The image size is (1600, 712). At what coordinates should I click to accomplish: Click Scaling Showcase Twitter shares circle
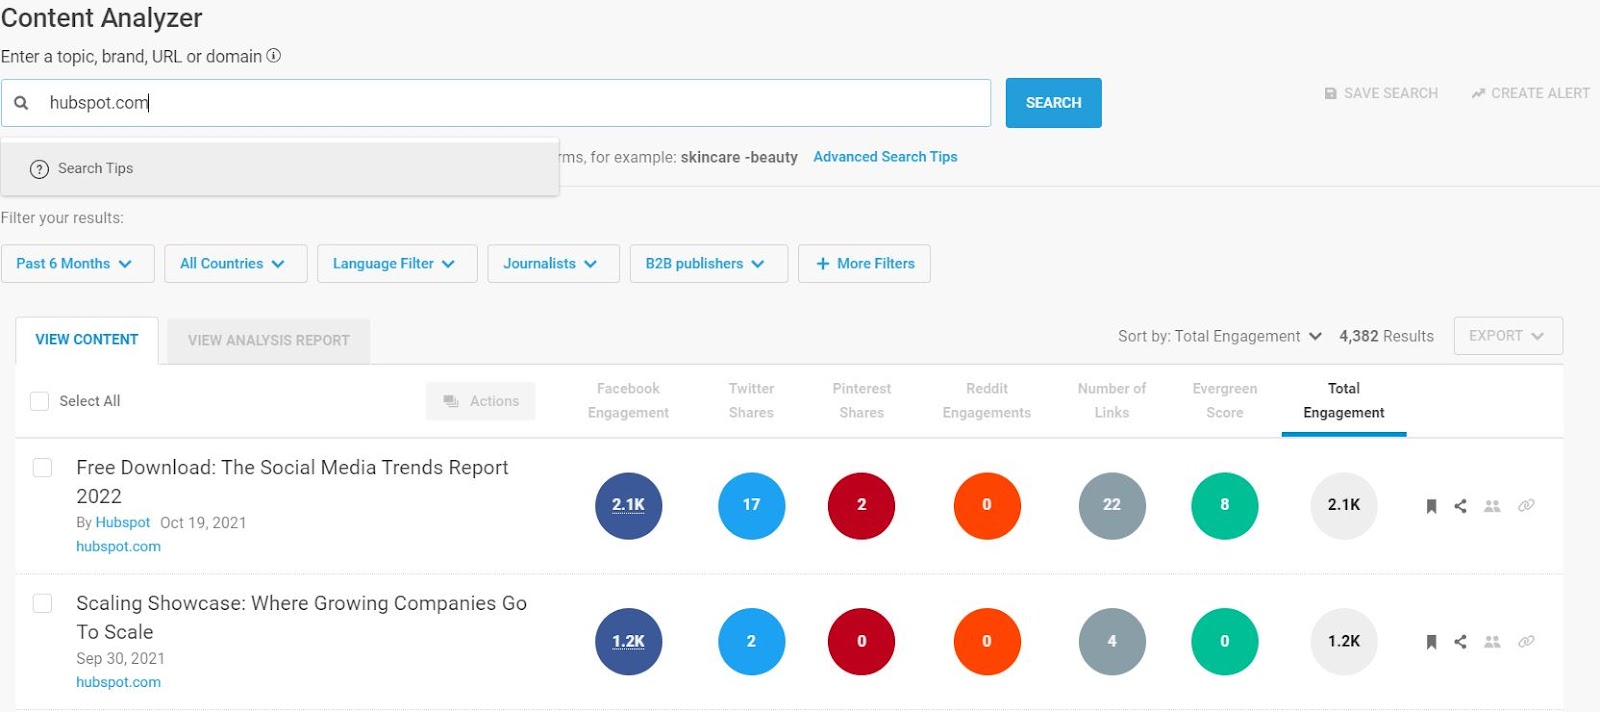751,641
